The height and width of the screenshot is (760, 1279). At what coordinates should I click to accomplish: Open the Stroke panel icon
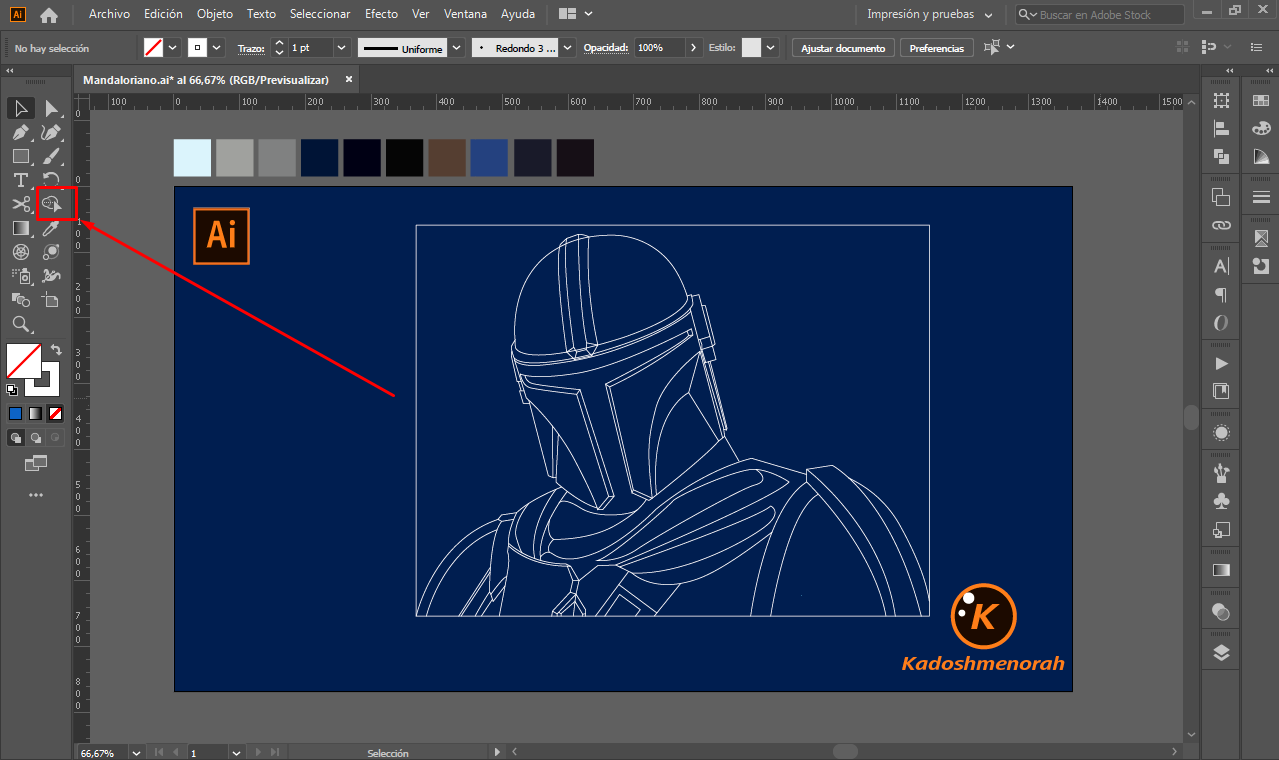coord(1260,197)
